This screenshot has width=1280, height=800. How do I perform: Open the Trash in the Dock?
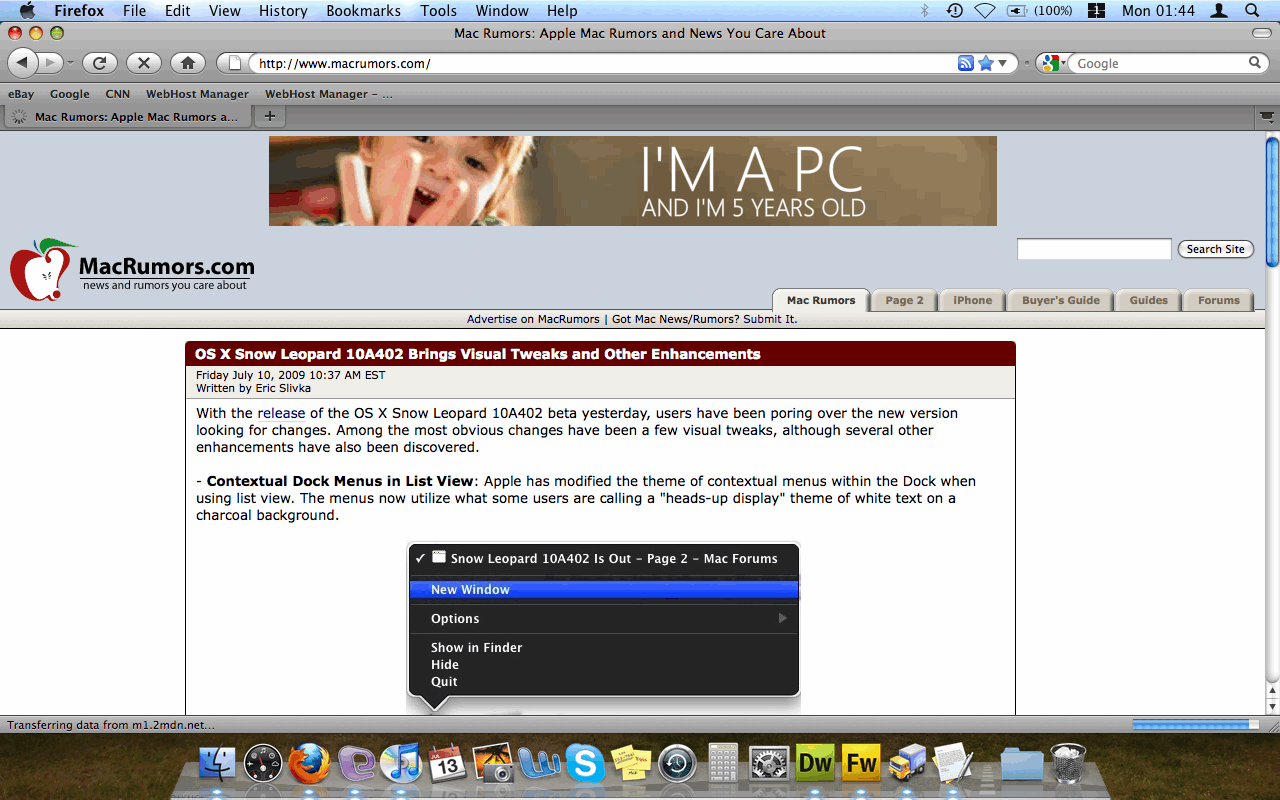click(1068, 764)
